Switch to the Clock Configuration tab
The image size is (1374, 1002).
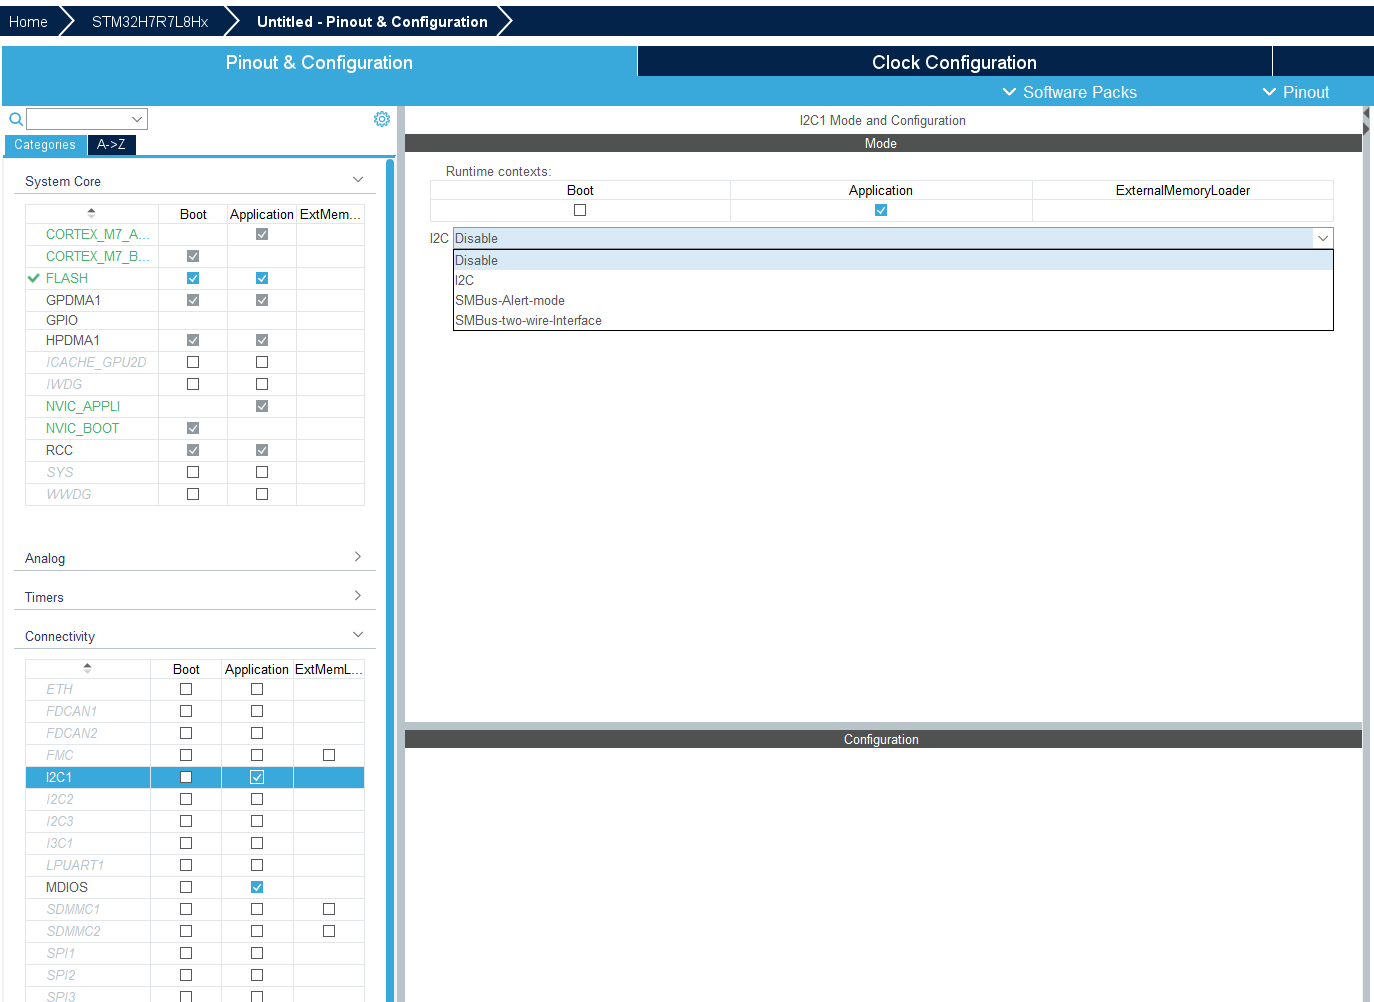(954, 62)
